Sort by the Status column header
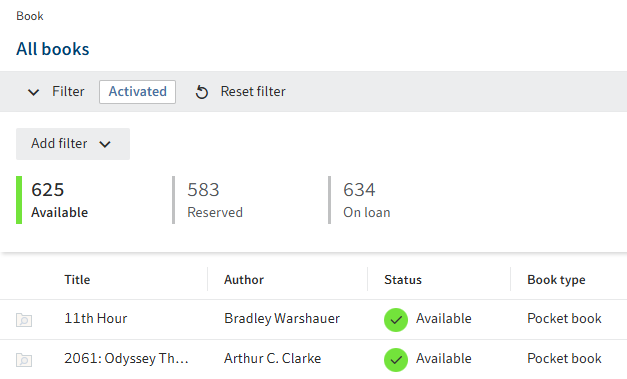This screenshot has width=627, height=379. tap(403, 279)
